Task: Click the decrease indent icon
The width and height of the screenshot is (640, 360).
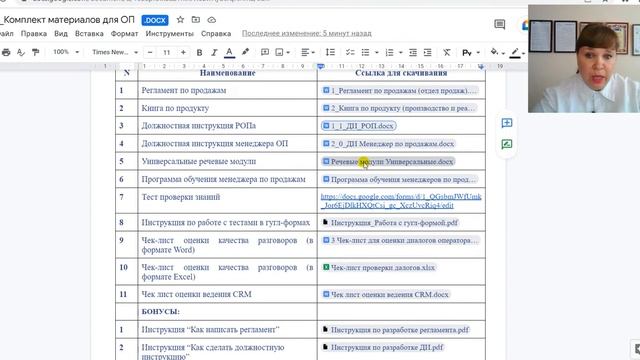Action: [x=413, y=52]
